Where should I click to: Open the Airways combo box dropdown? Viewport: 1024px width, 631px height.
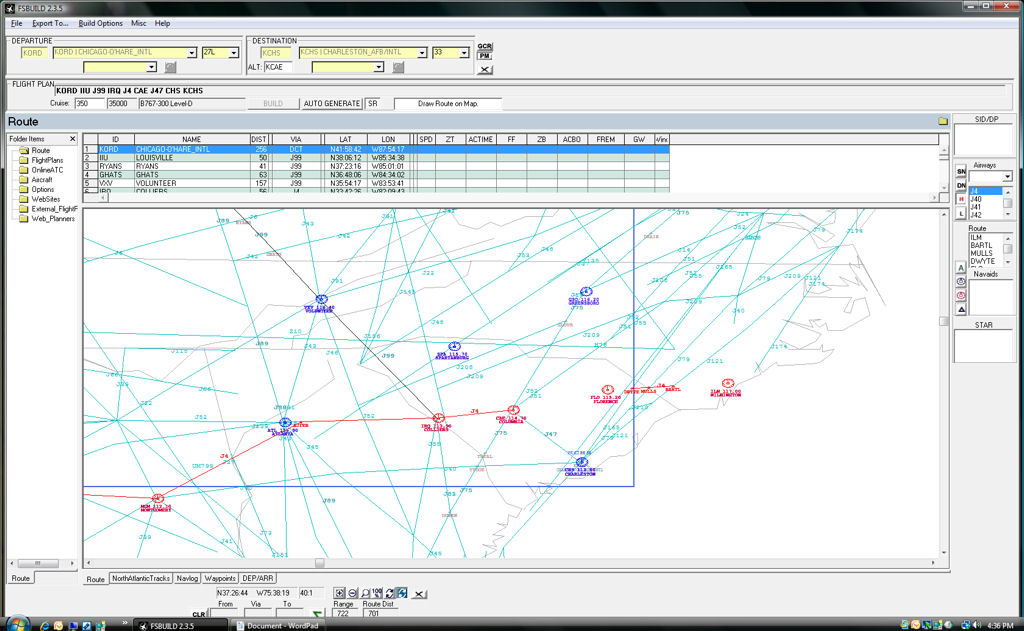tap(1007, 177)
